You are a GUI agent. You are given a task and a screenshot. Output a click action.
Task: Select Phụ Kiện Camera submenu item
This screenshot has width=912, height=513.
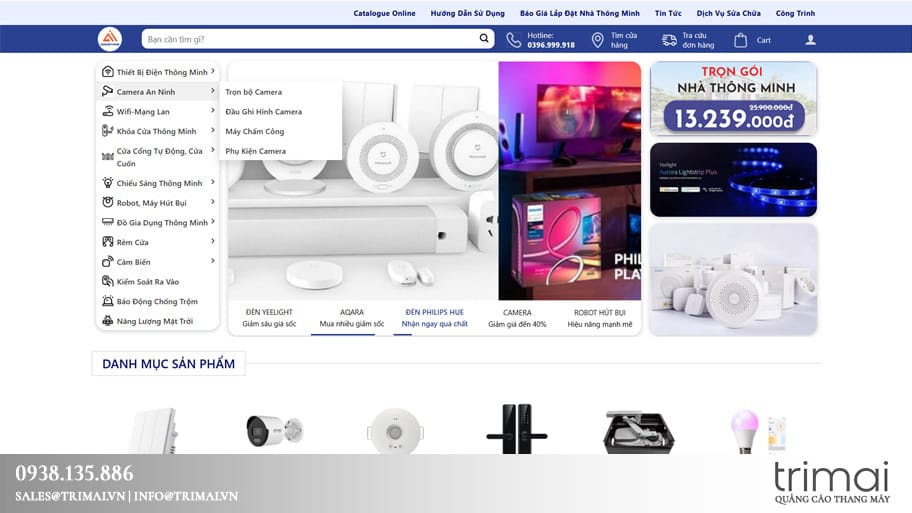click(x=255, y=151)
